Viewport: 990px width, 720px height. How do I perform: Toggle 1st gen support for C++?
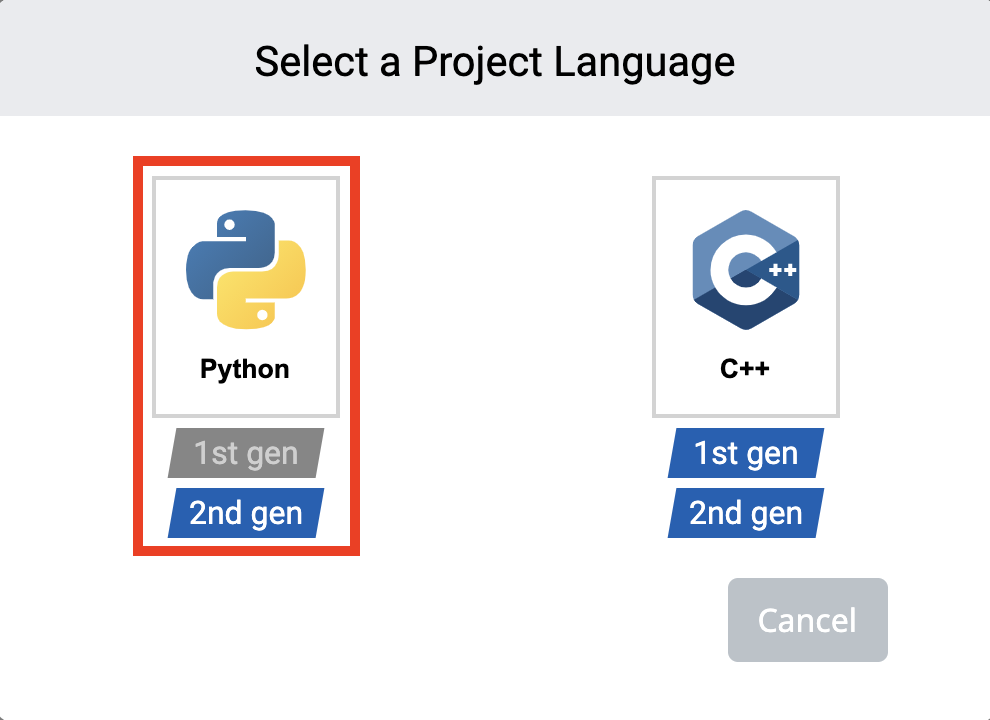(744, 452)
